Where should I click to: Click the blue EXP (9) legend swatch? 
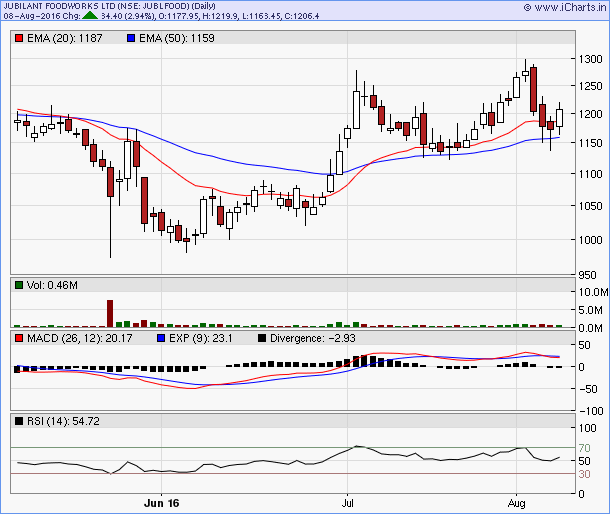coord(161,338)
